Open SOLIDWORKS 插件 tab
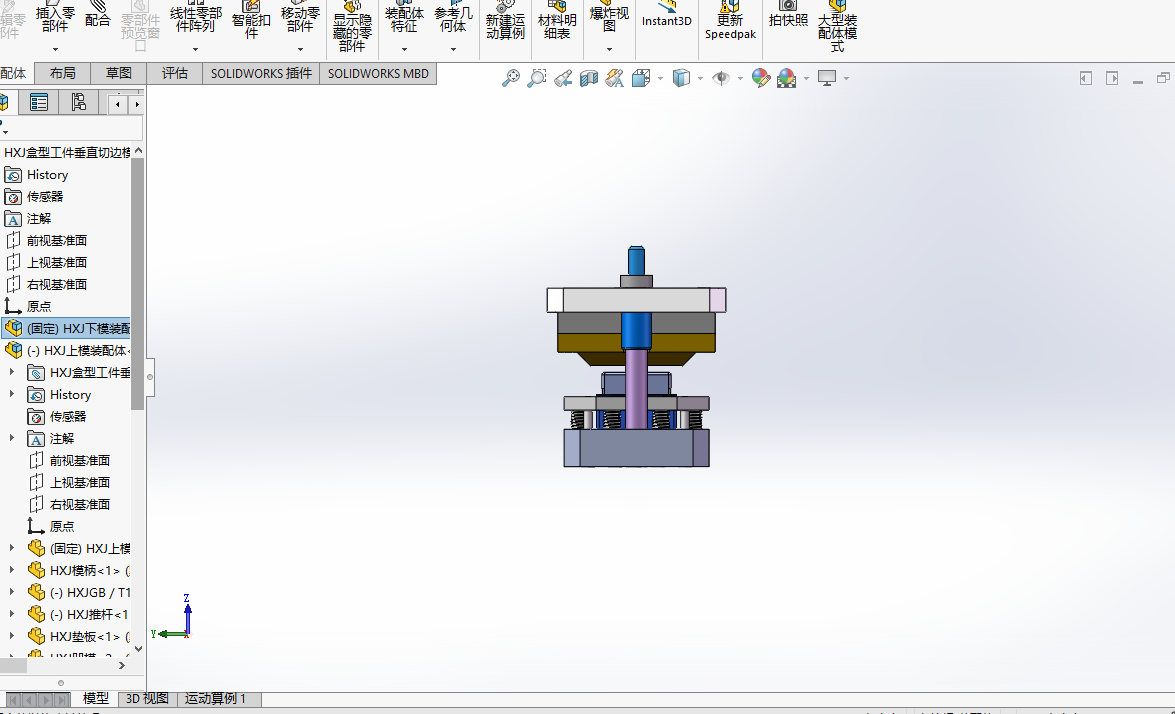The image size is (1175, 714). tap(261, 73)
